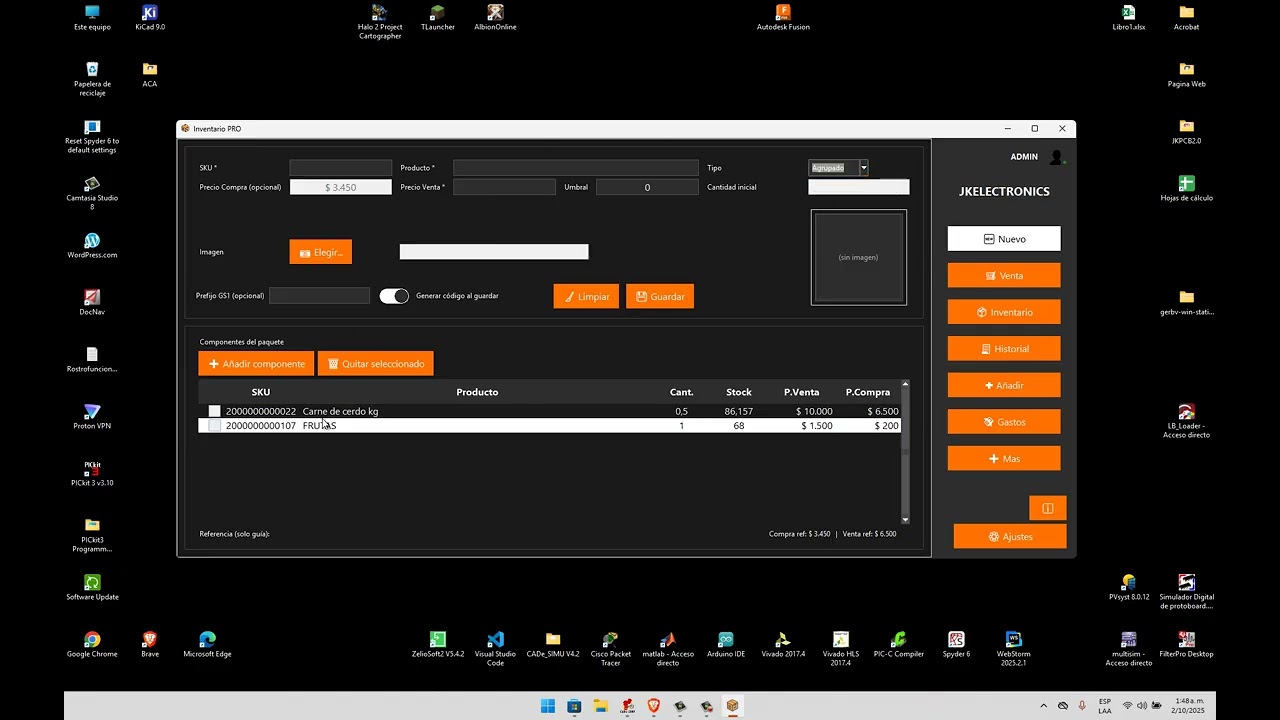Open Proton VPN desktop icon
The width and height of the screenshot is (1280, 720).
click(x=92, y=417)
